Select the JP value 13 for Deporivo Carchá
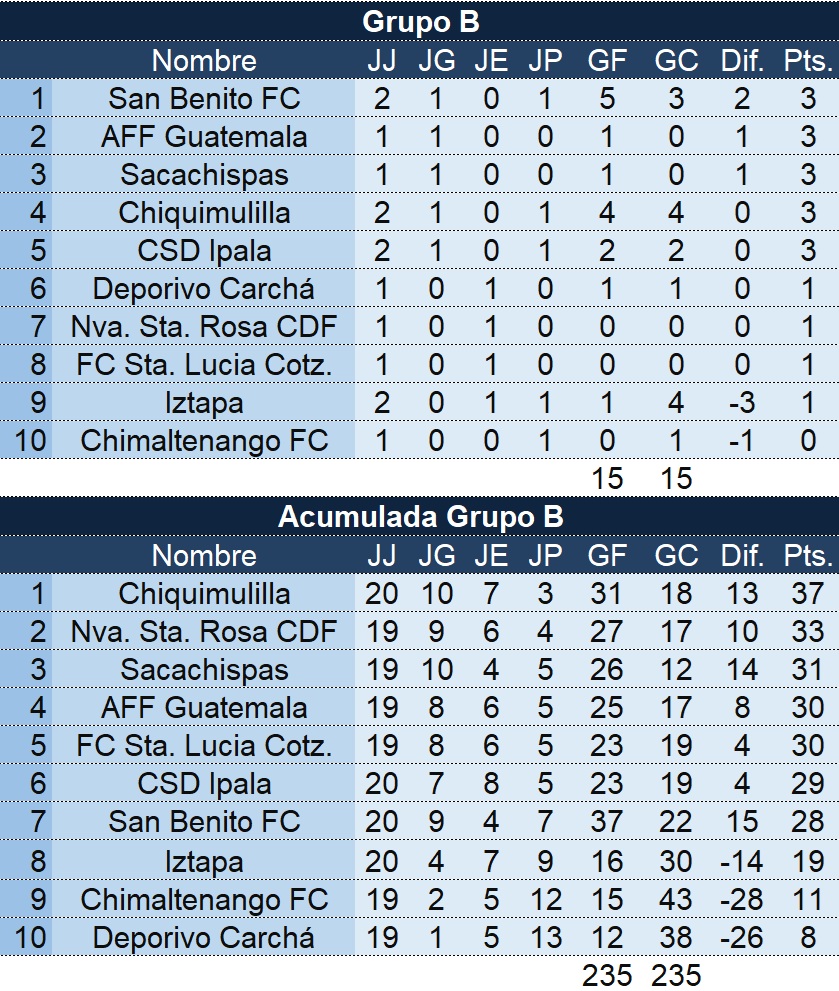839x991 pixels. point(546,937)
